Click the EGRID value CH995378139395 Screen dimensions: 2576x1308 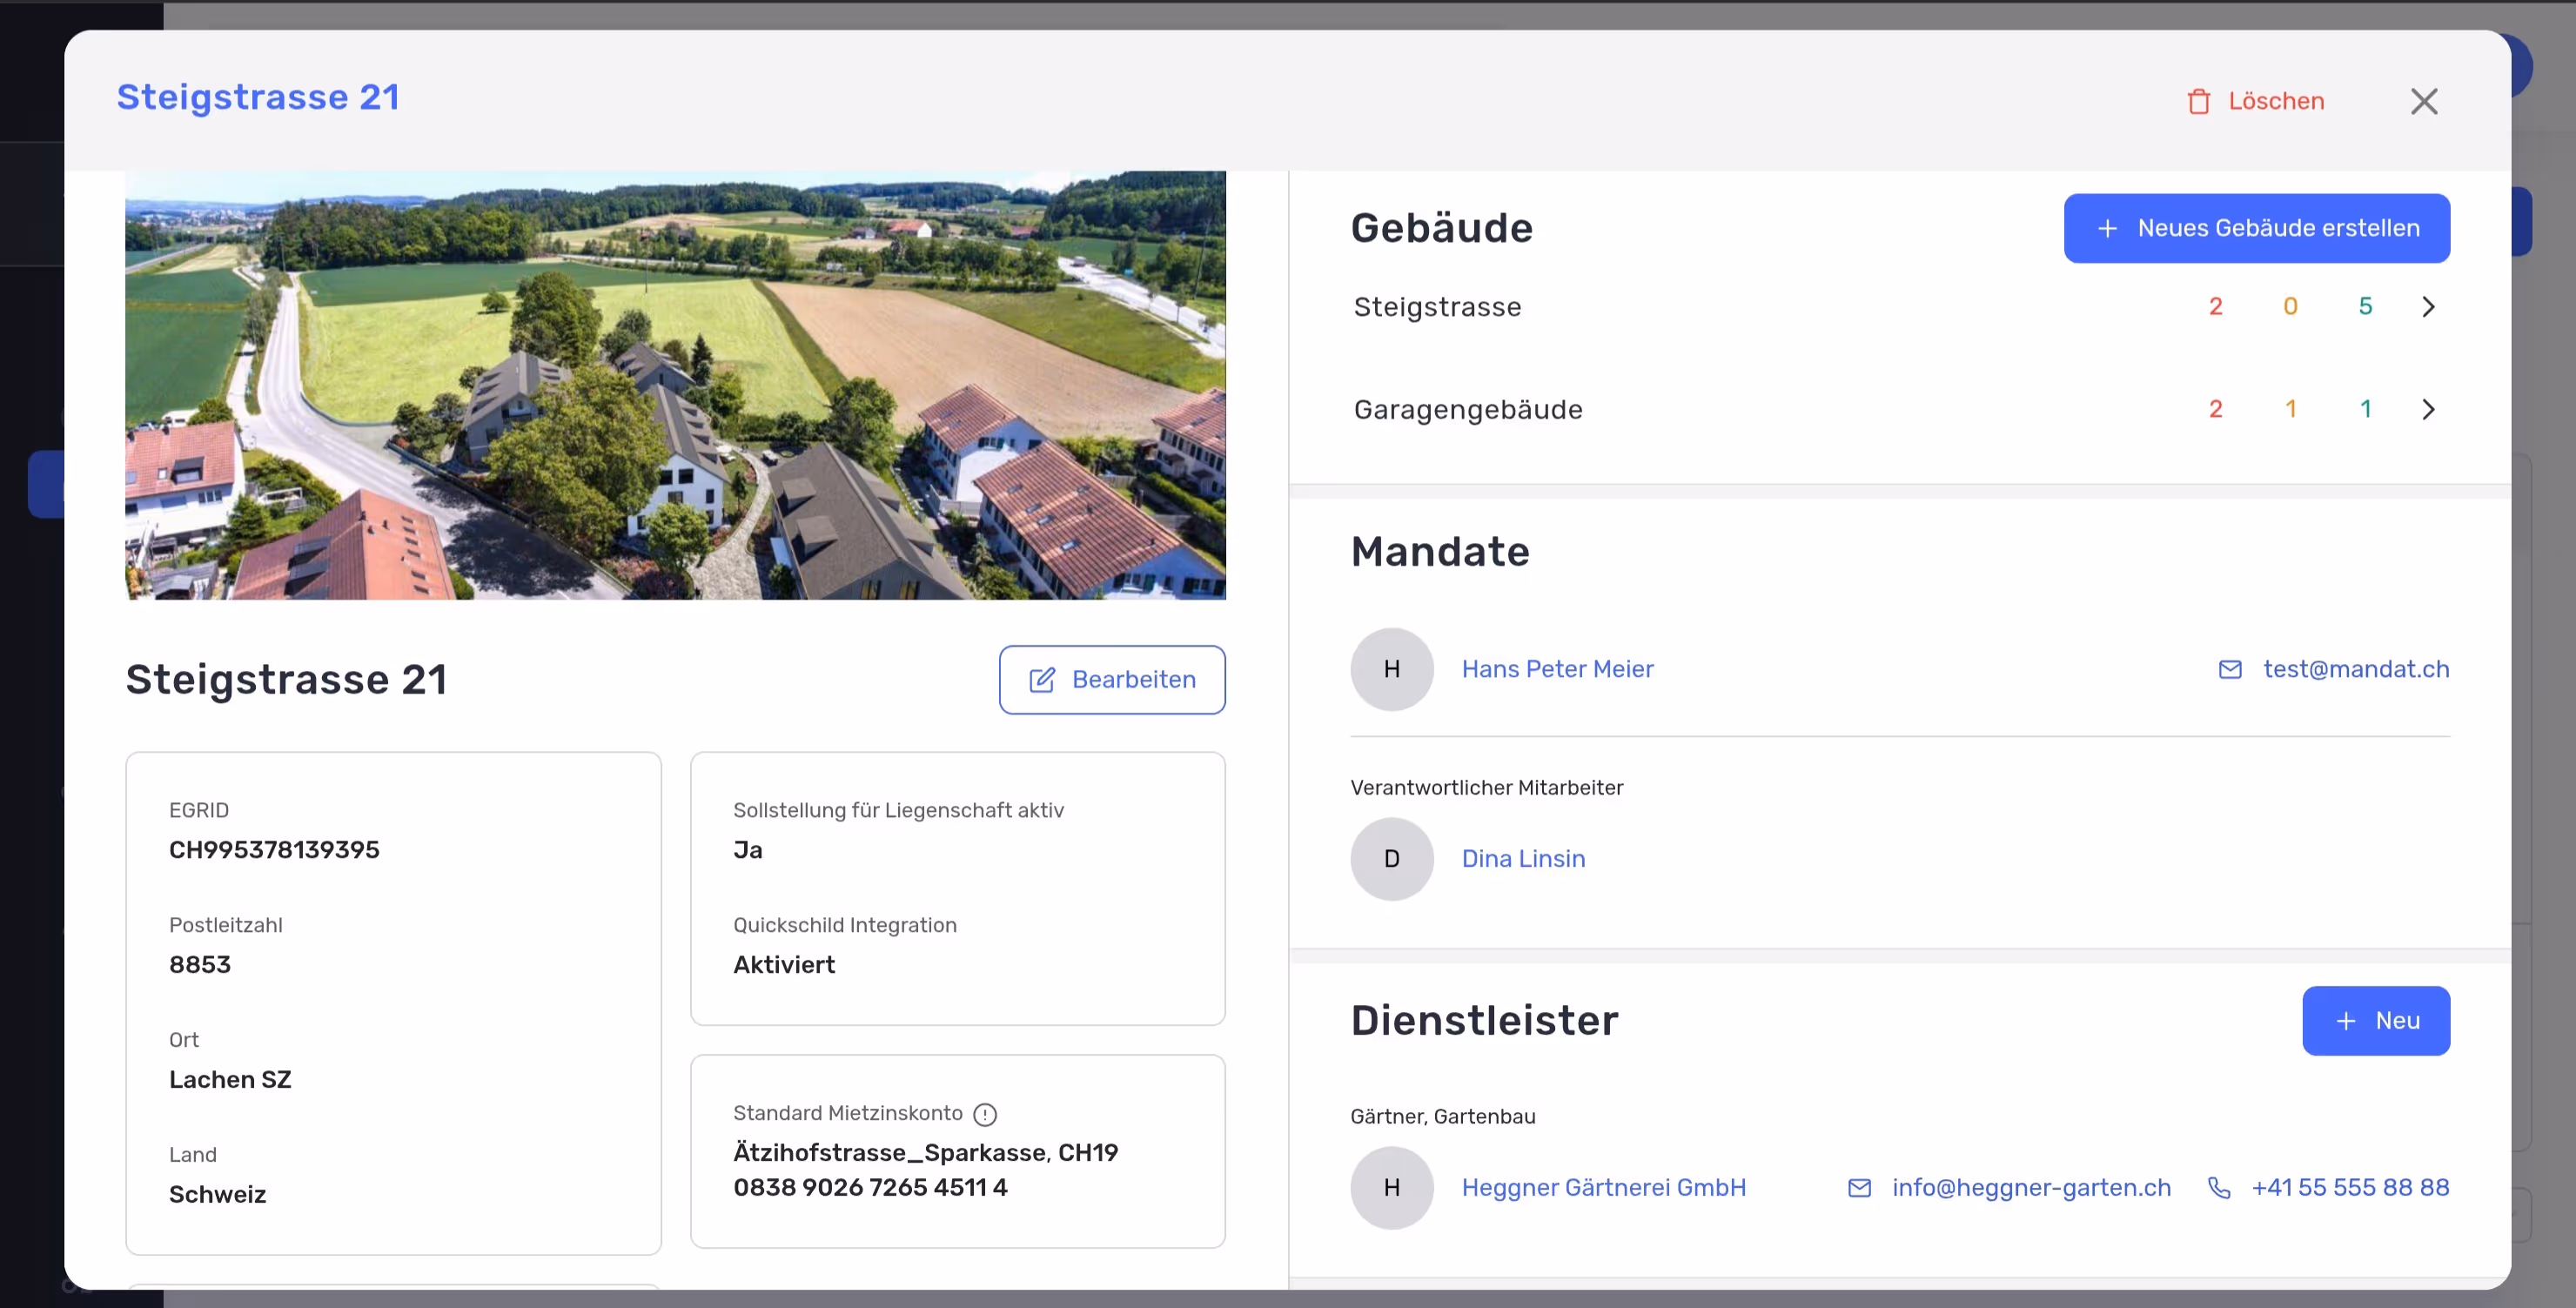pos(274,850)
